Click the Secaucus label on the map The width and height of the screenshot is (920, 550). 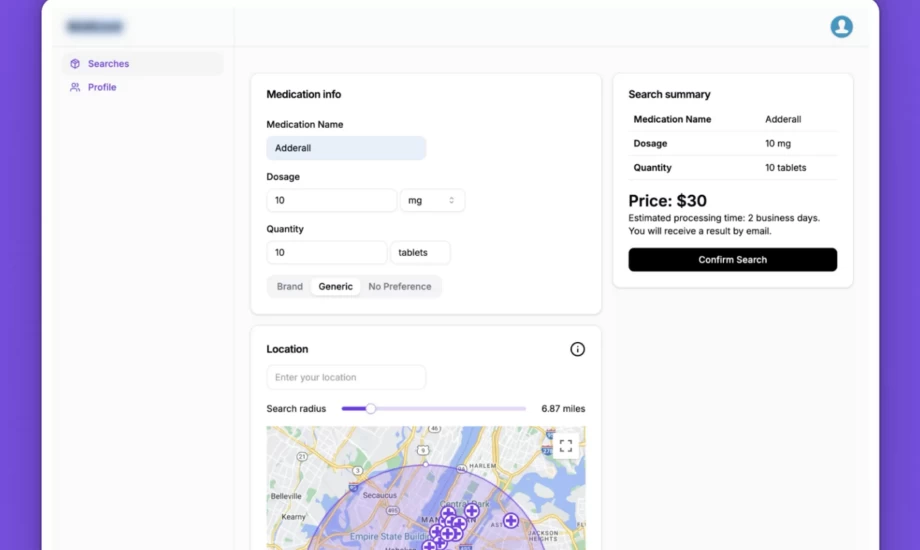pos(380,495)
